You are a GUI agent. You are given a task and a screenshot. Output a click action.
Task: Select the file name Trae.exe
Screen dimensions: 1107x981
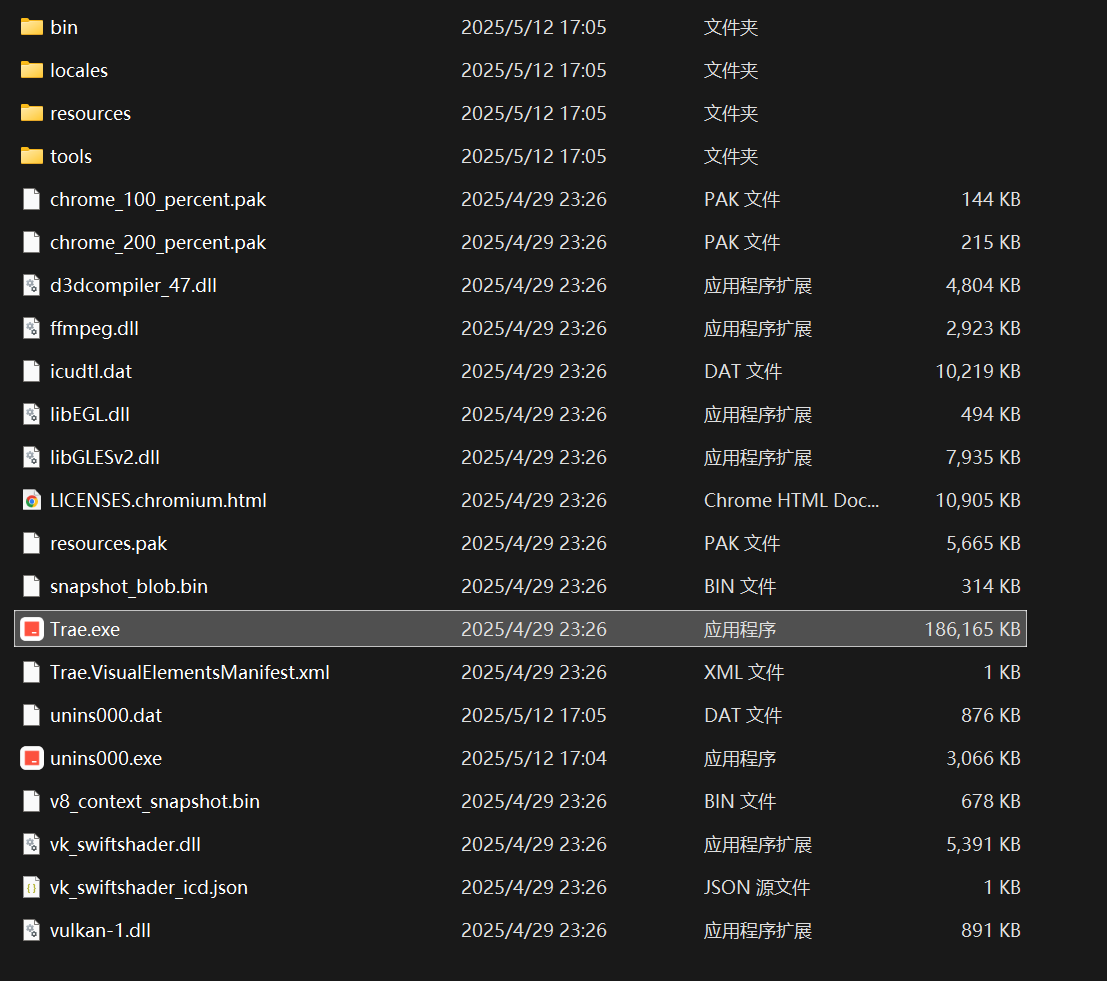(x=85, y=629)
